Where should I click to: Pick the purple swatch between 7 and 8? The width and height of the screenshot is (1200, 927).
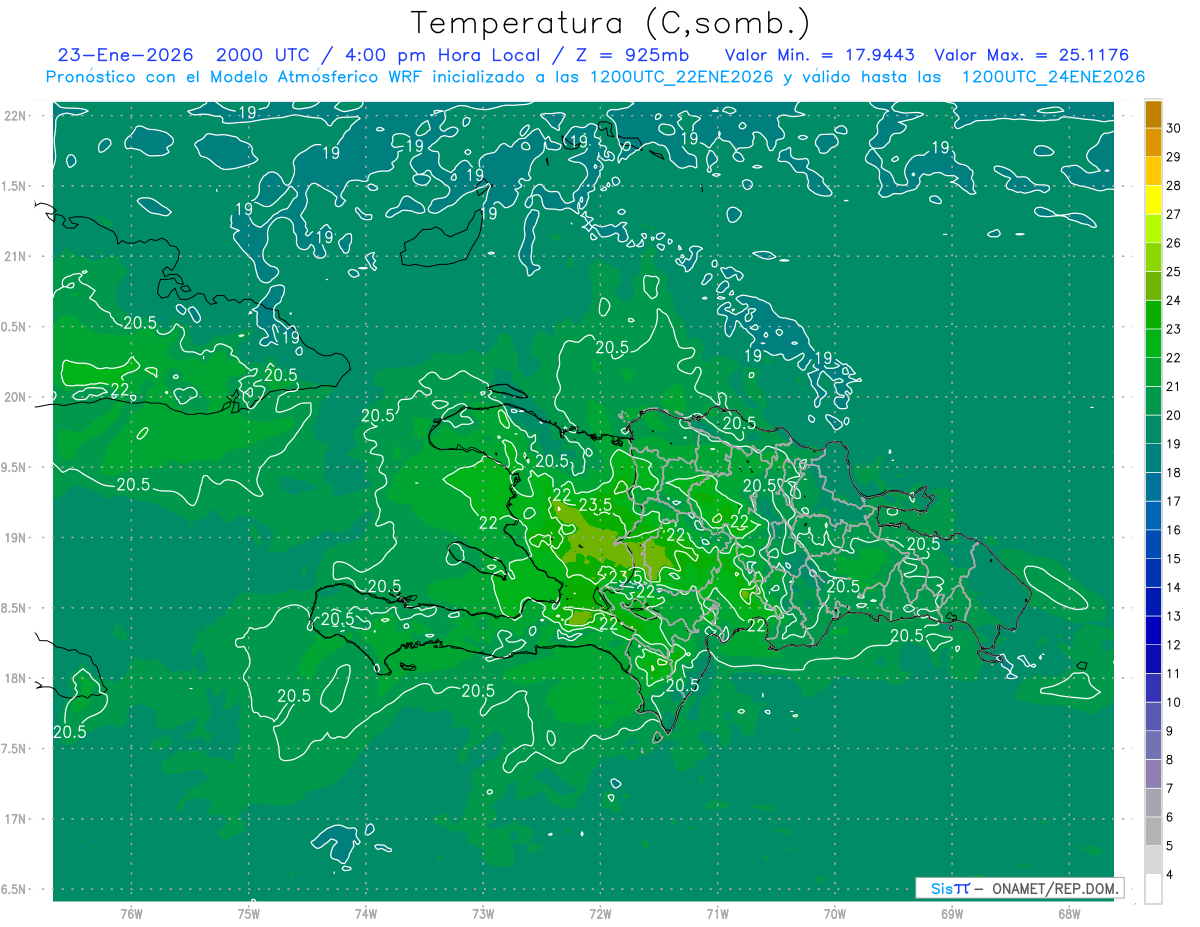[1153, 774]
